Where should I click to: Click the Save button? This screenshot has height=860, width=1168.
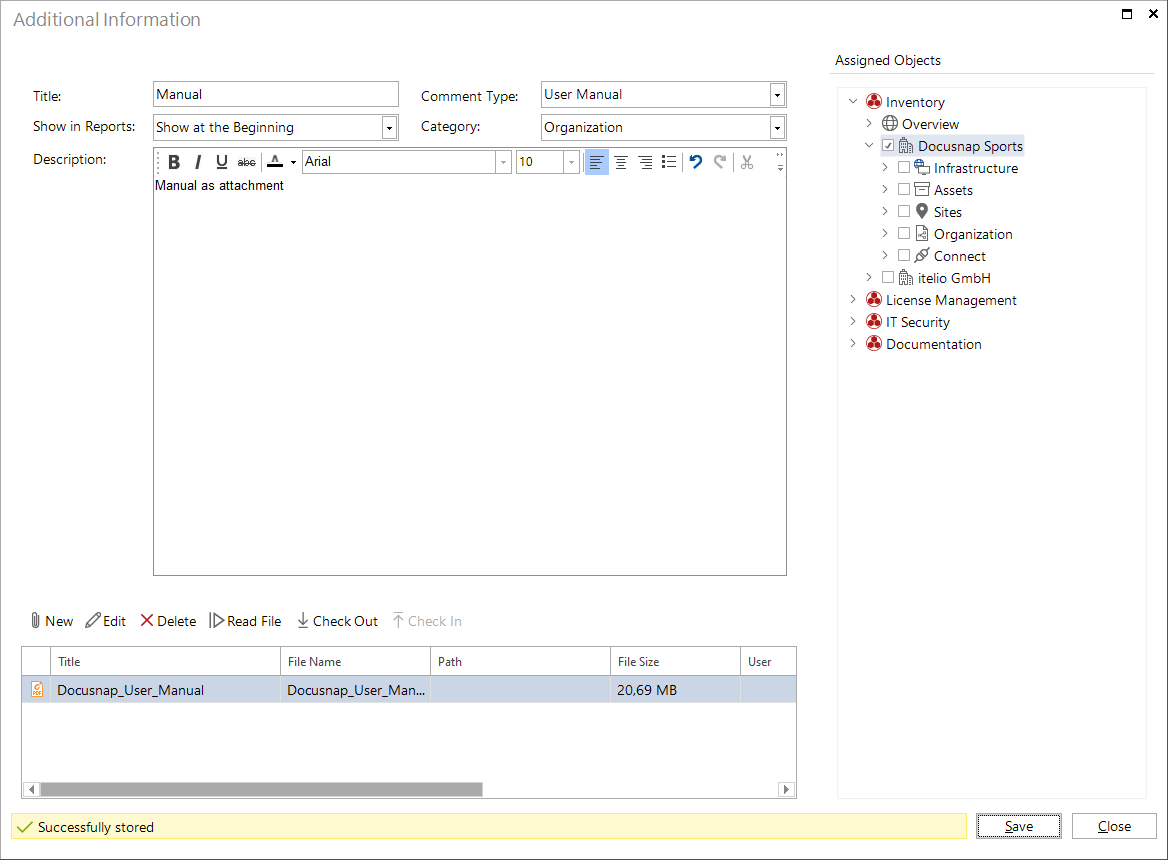(x=1018, y=826)
